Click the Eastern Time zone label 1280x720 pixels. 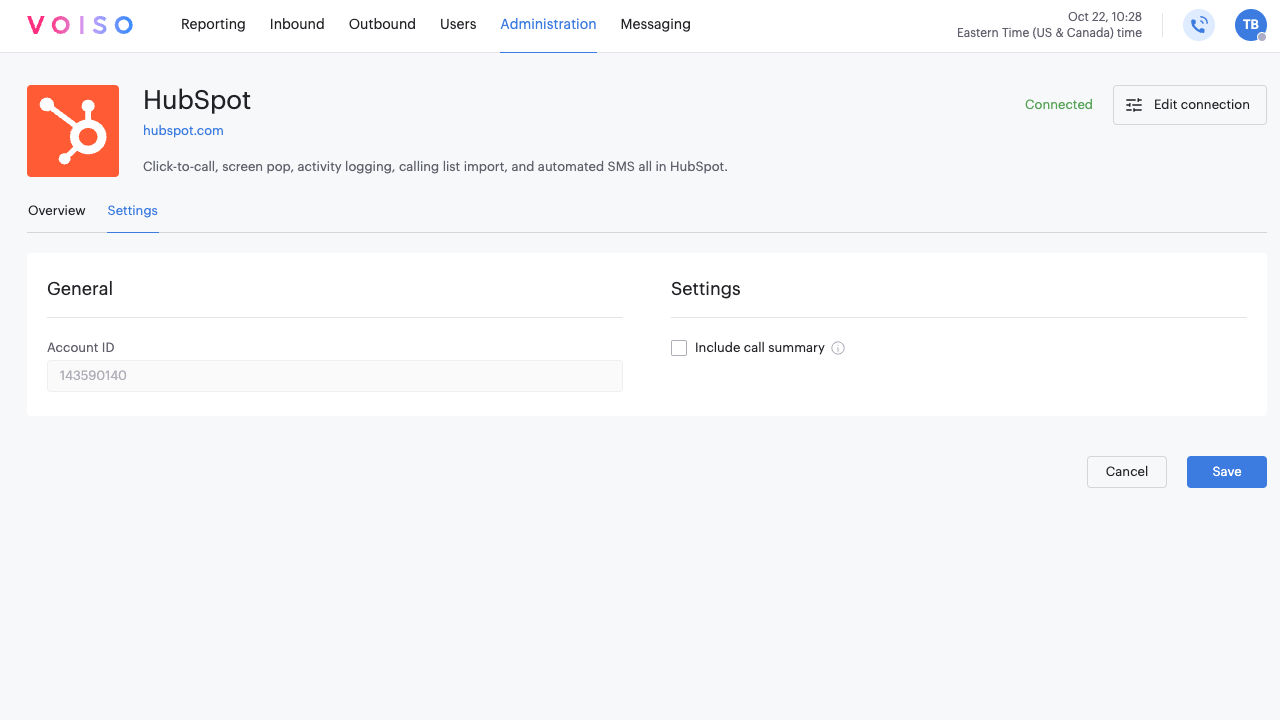tap(1049, 33)
